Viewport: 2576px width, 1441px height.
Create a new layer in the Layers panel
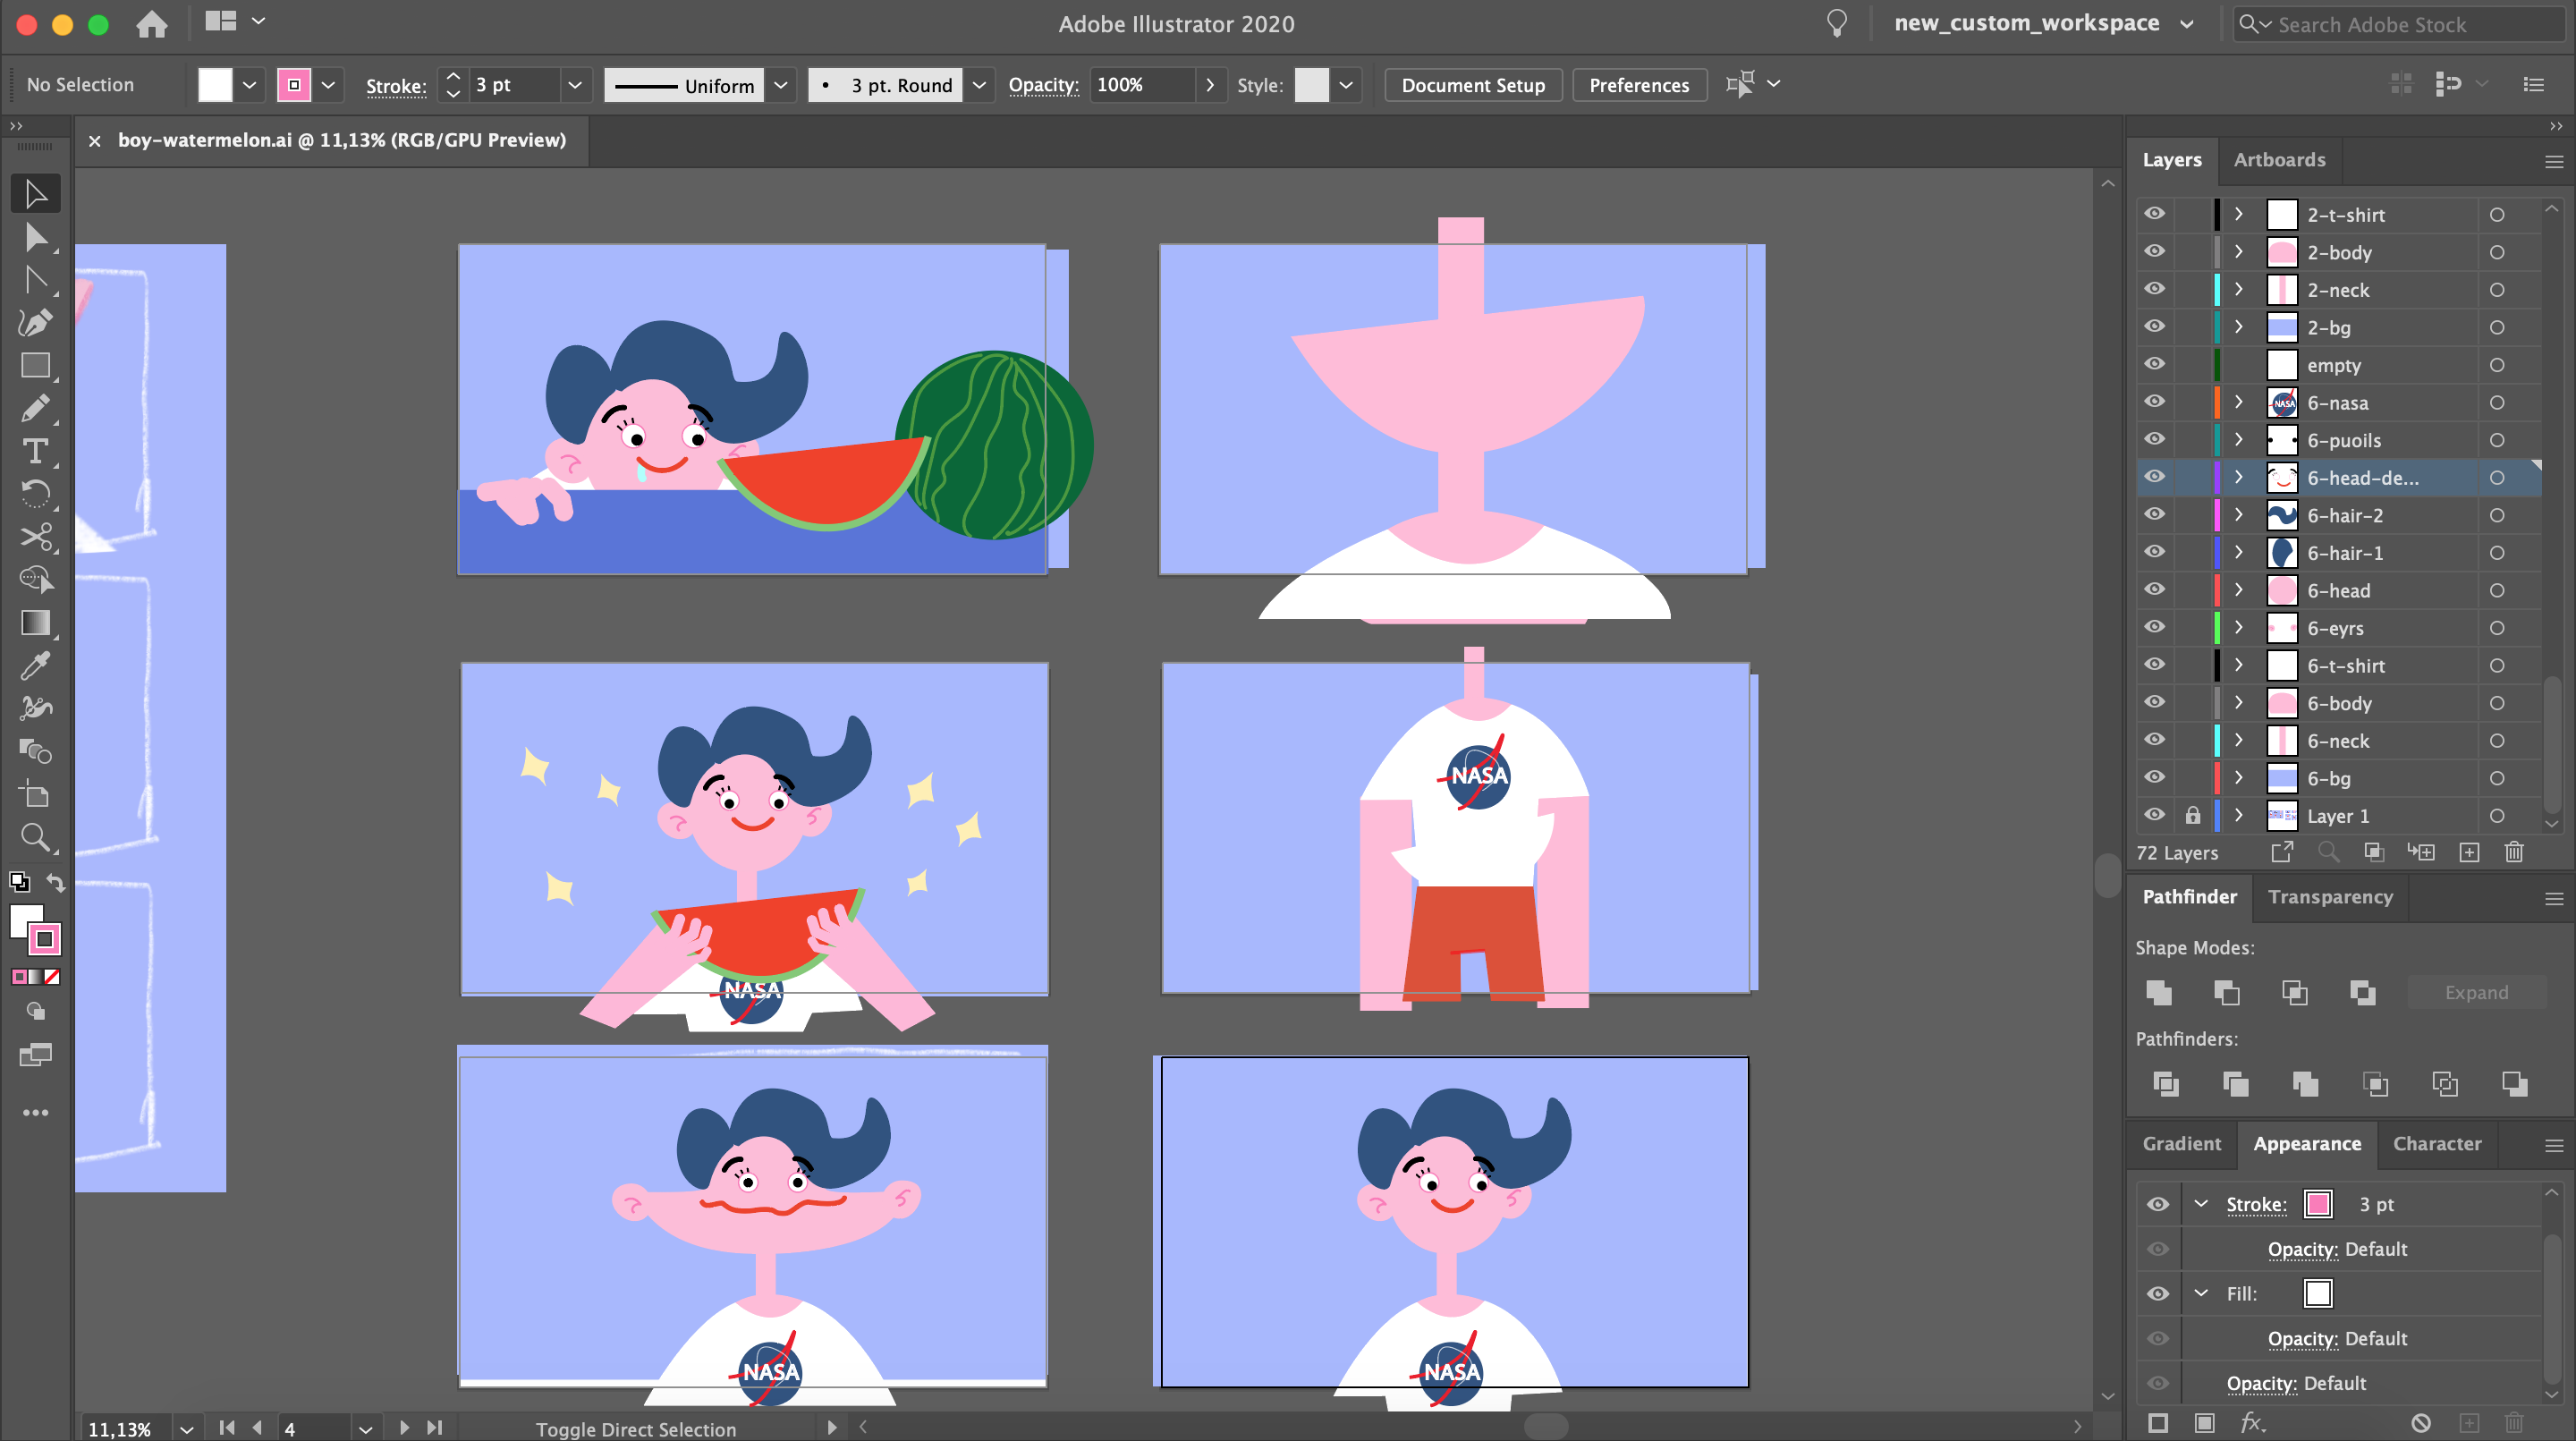click(2469, 852)
